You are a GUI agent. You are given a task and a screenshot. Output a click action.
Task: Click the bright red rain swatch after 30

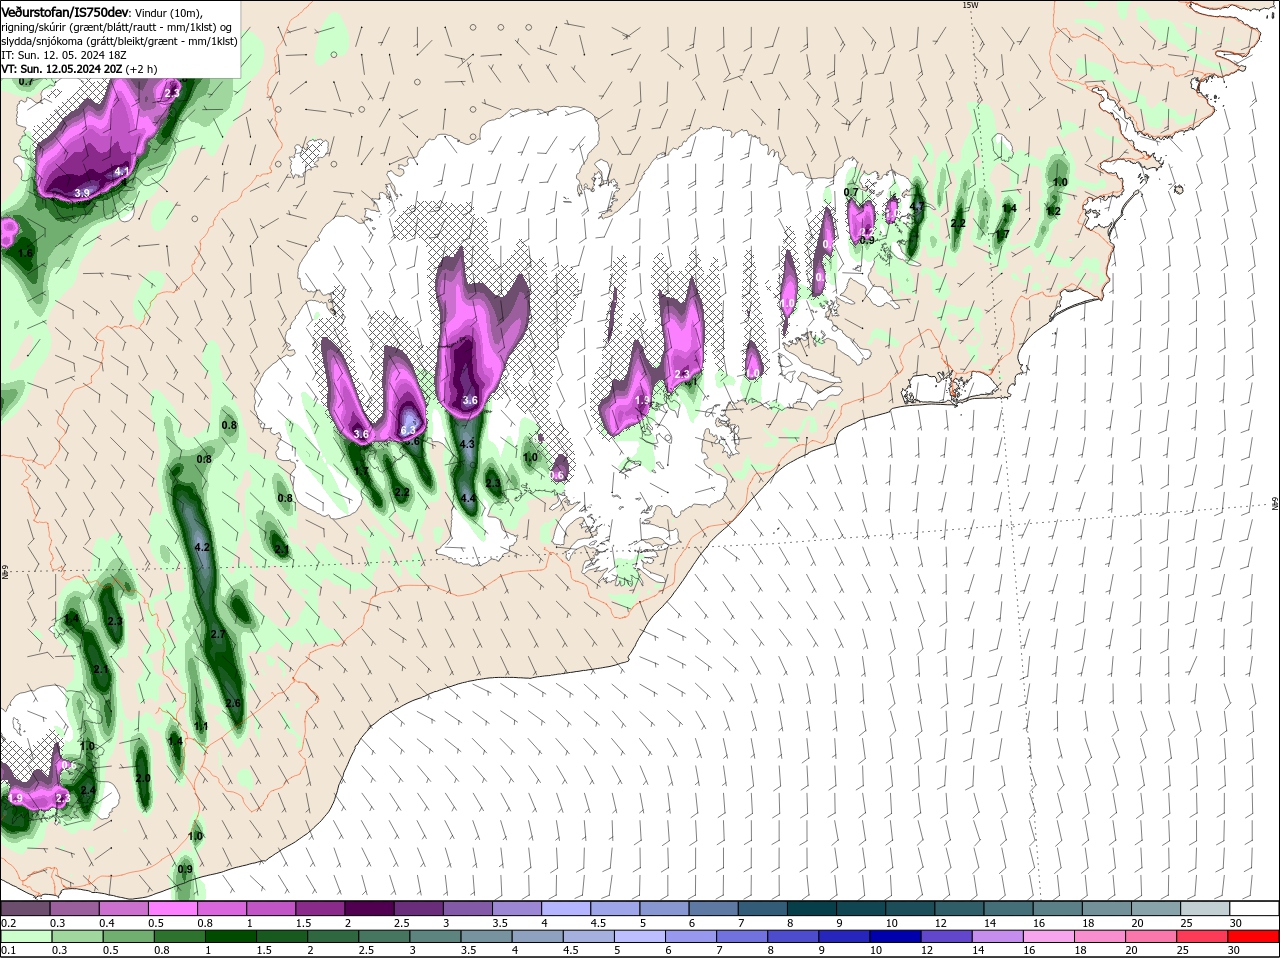pos(1255,937)
